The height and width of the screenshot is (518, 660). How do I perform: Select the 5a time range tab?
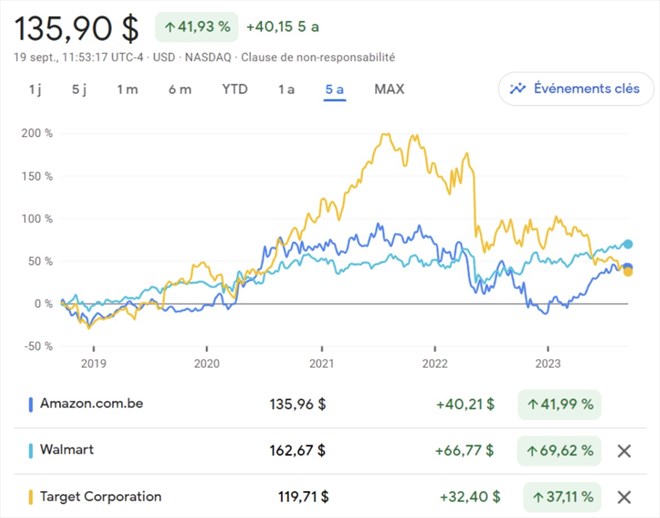(335, 89)
